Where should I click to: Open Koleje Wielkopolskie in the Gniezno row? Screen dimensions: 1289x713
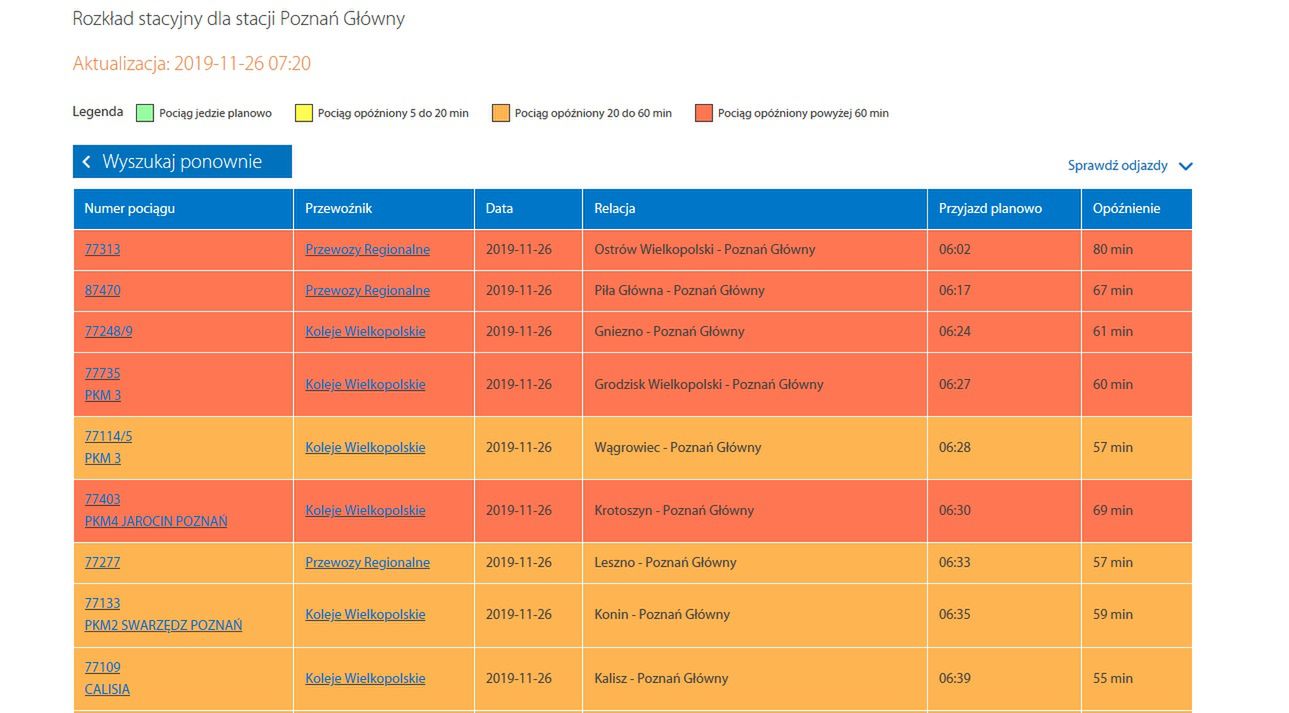365,331
